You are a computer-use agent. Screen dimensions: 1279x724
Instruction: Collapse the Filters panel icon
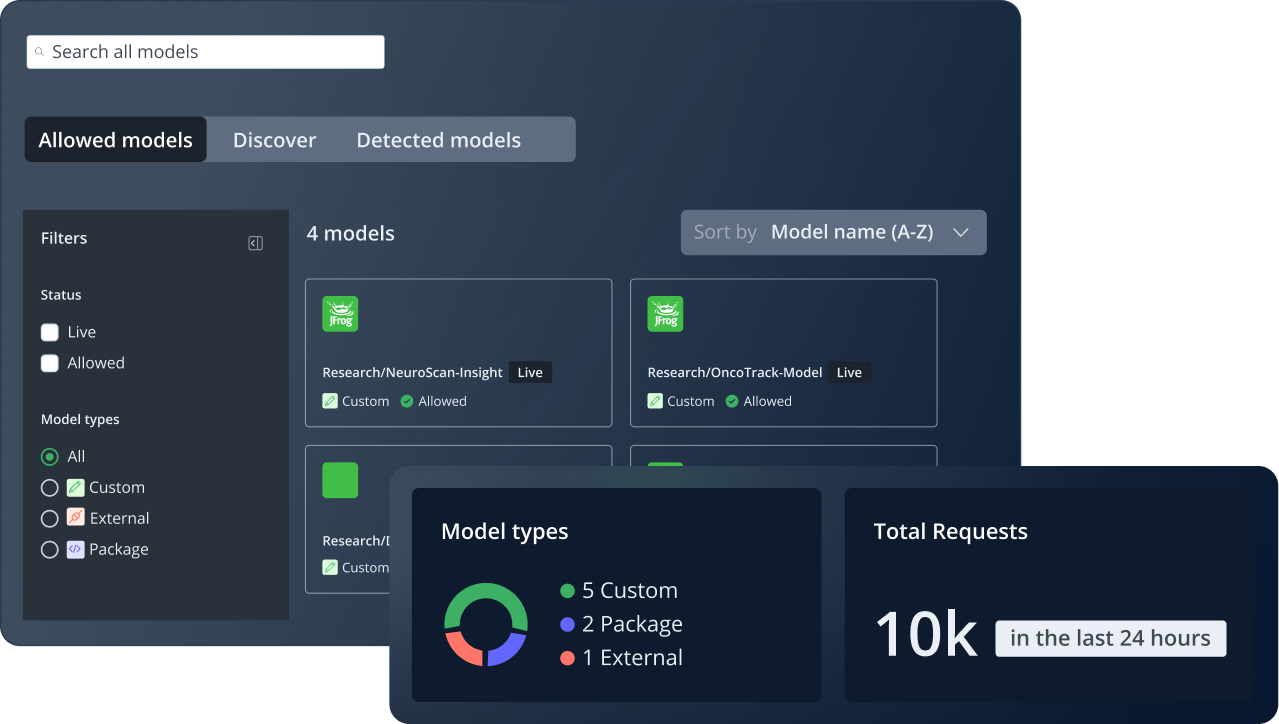pyautogui.click(x=255, y=243)
